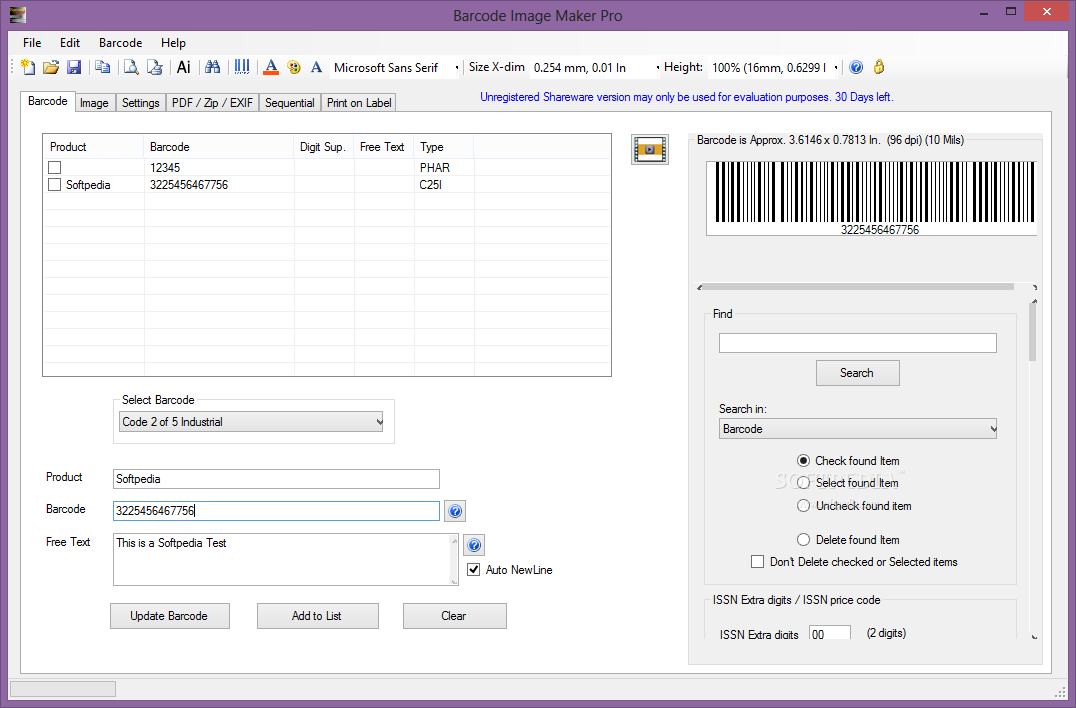Click the PHAR type cell
This screenshot has width=1076, height=708.
point(435,167)
